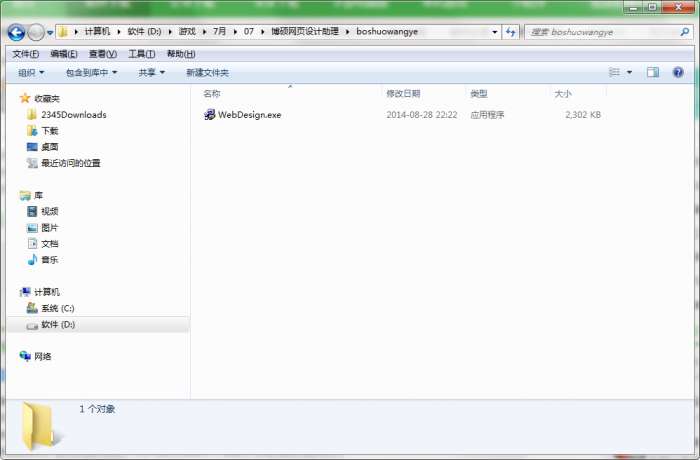
Task: Open the 编辑(E) menu
Action: point(64,54)
